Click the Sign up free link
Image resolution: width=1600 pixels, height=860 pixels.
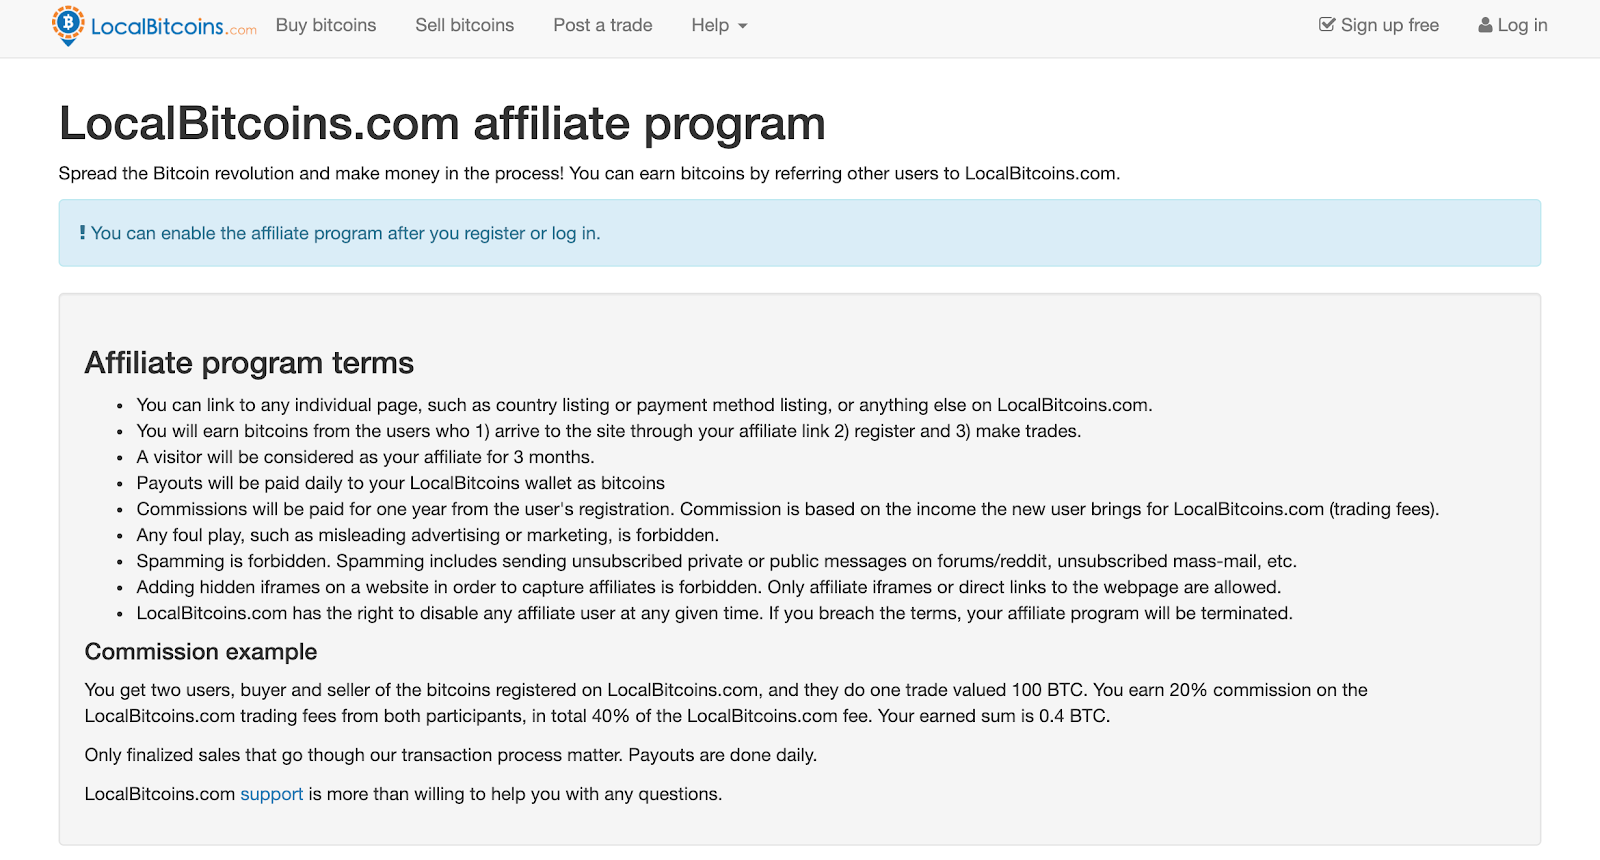coord(1379,25)
